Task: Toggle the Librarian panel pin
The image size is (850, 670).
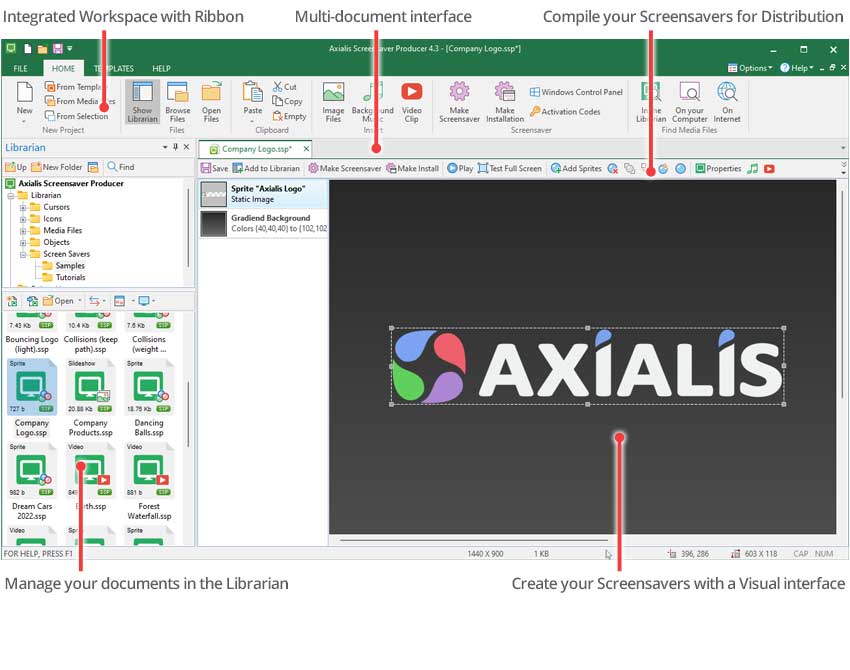Action: pyautogui.click(x=176, y=147)
